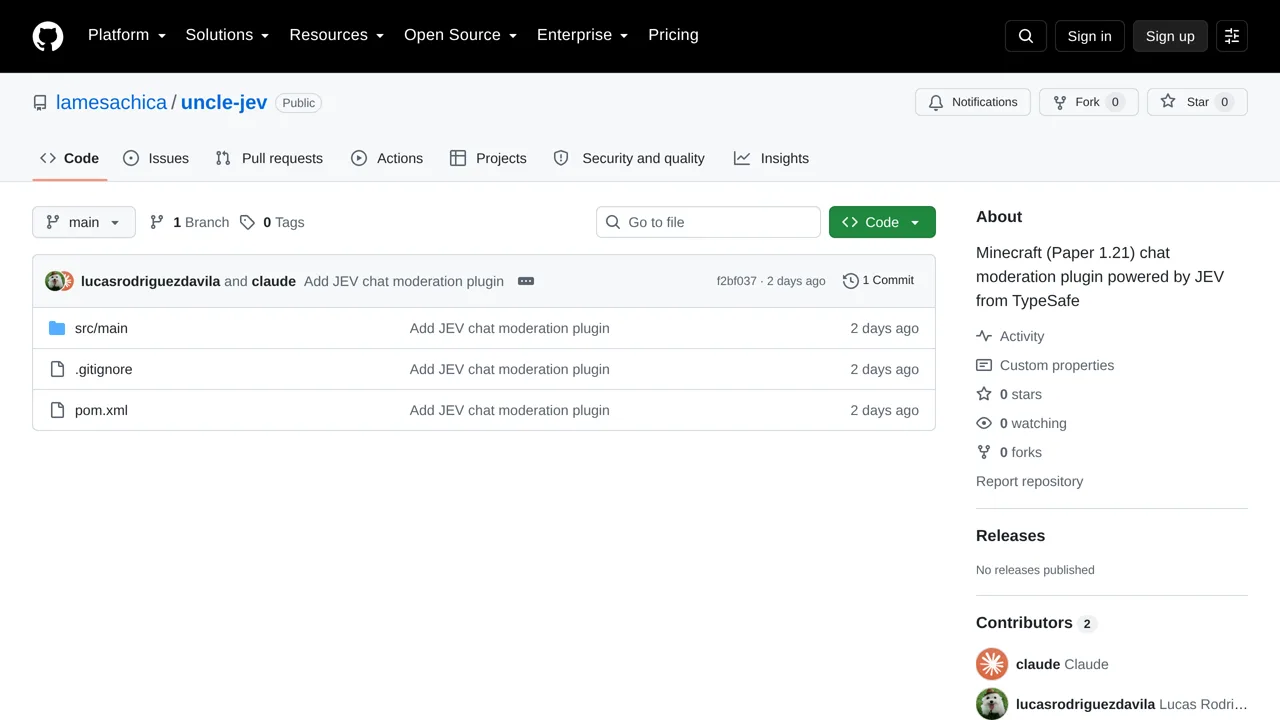1280x720 pixels.
Task: Click the Sign in button
Action: coord(1089,36)
